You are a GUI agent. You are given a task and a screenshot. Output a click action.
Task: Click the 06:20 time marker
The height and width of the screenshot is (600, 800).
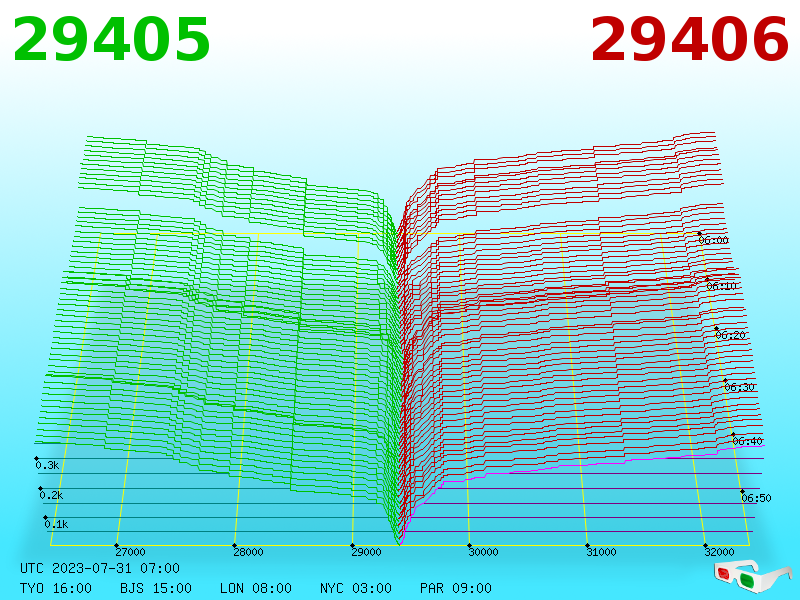(730, 335)
